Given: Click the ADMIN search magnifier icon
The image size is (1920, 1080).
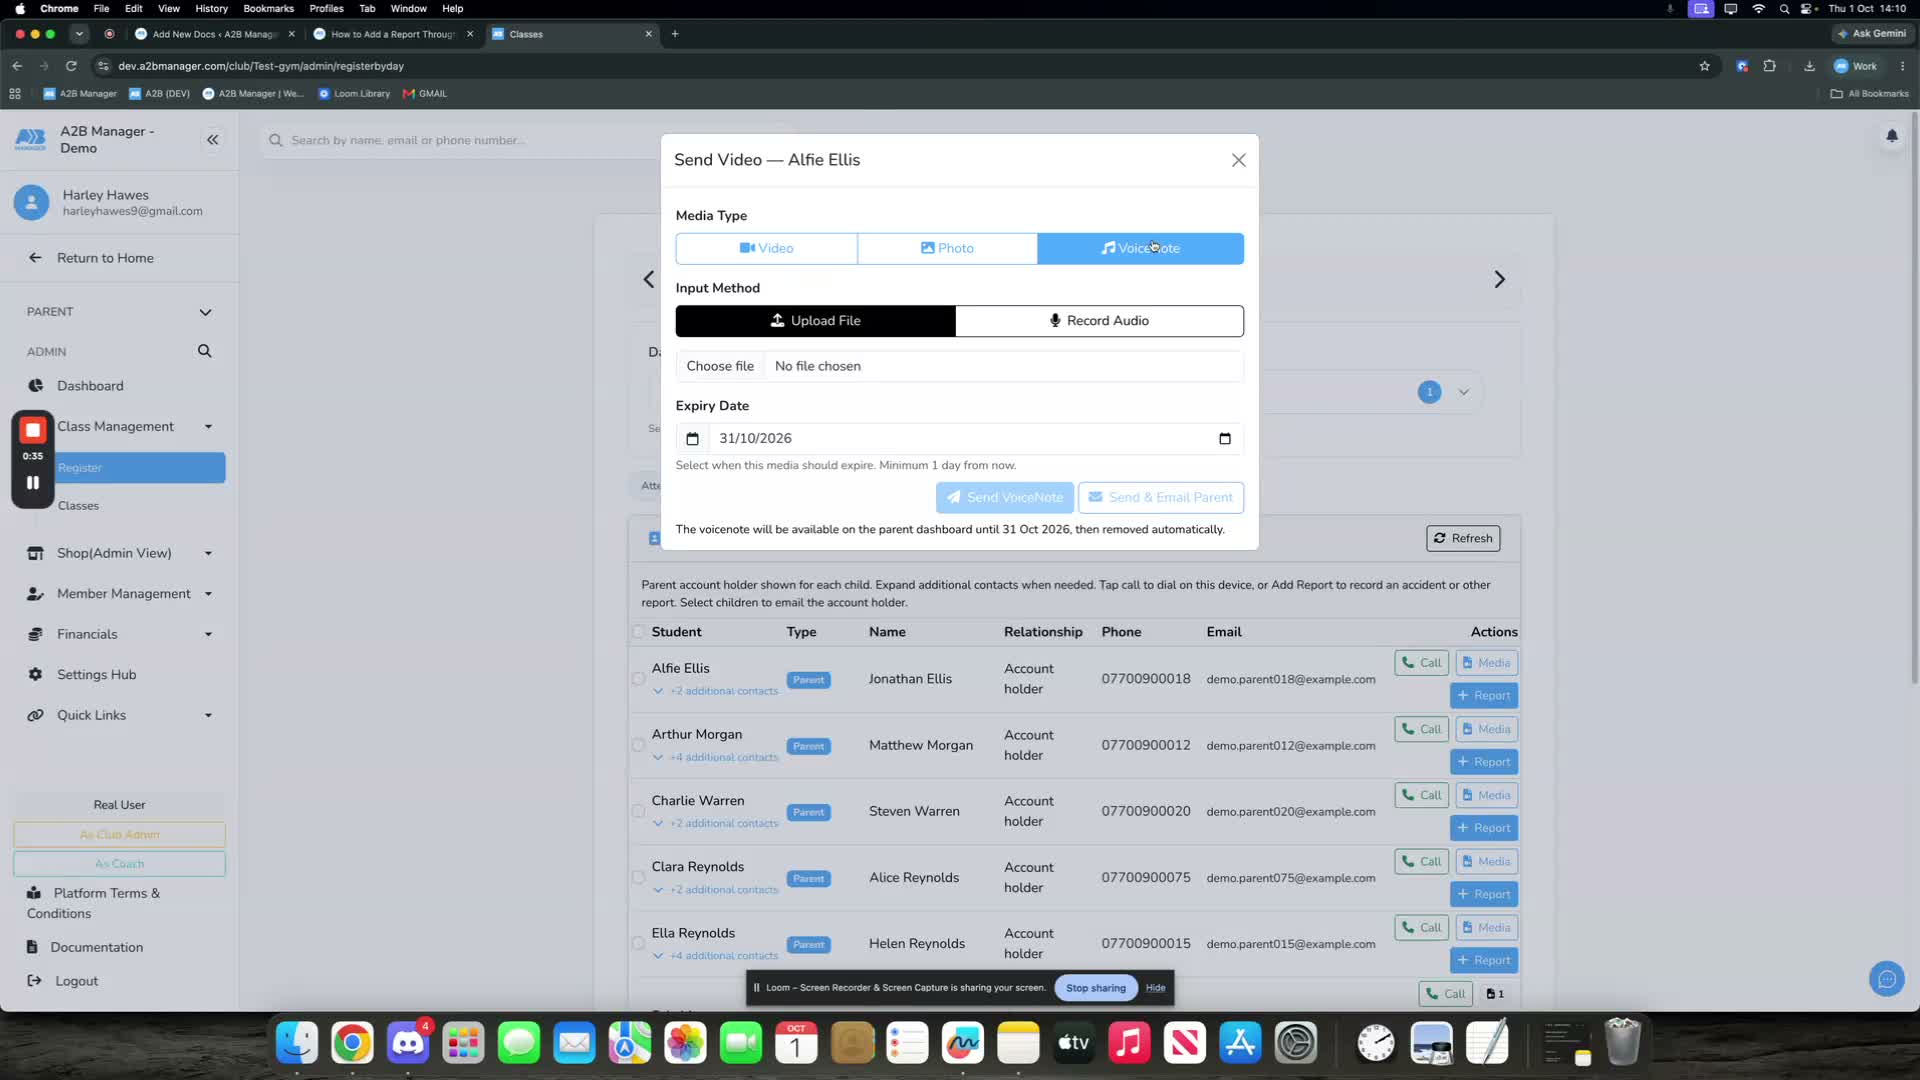Looking at the screenshot, I should 205,351.
